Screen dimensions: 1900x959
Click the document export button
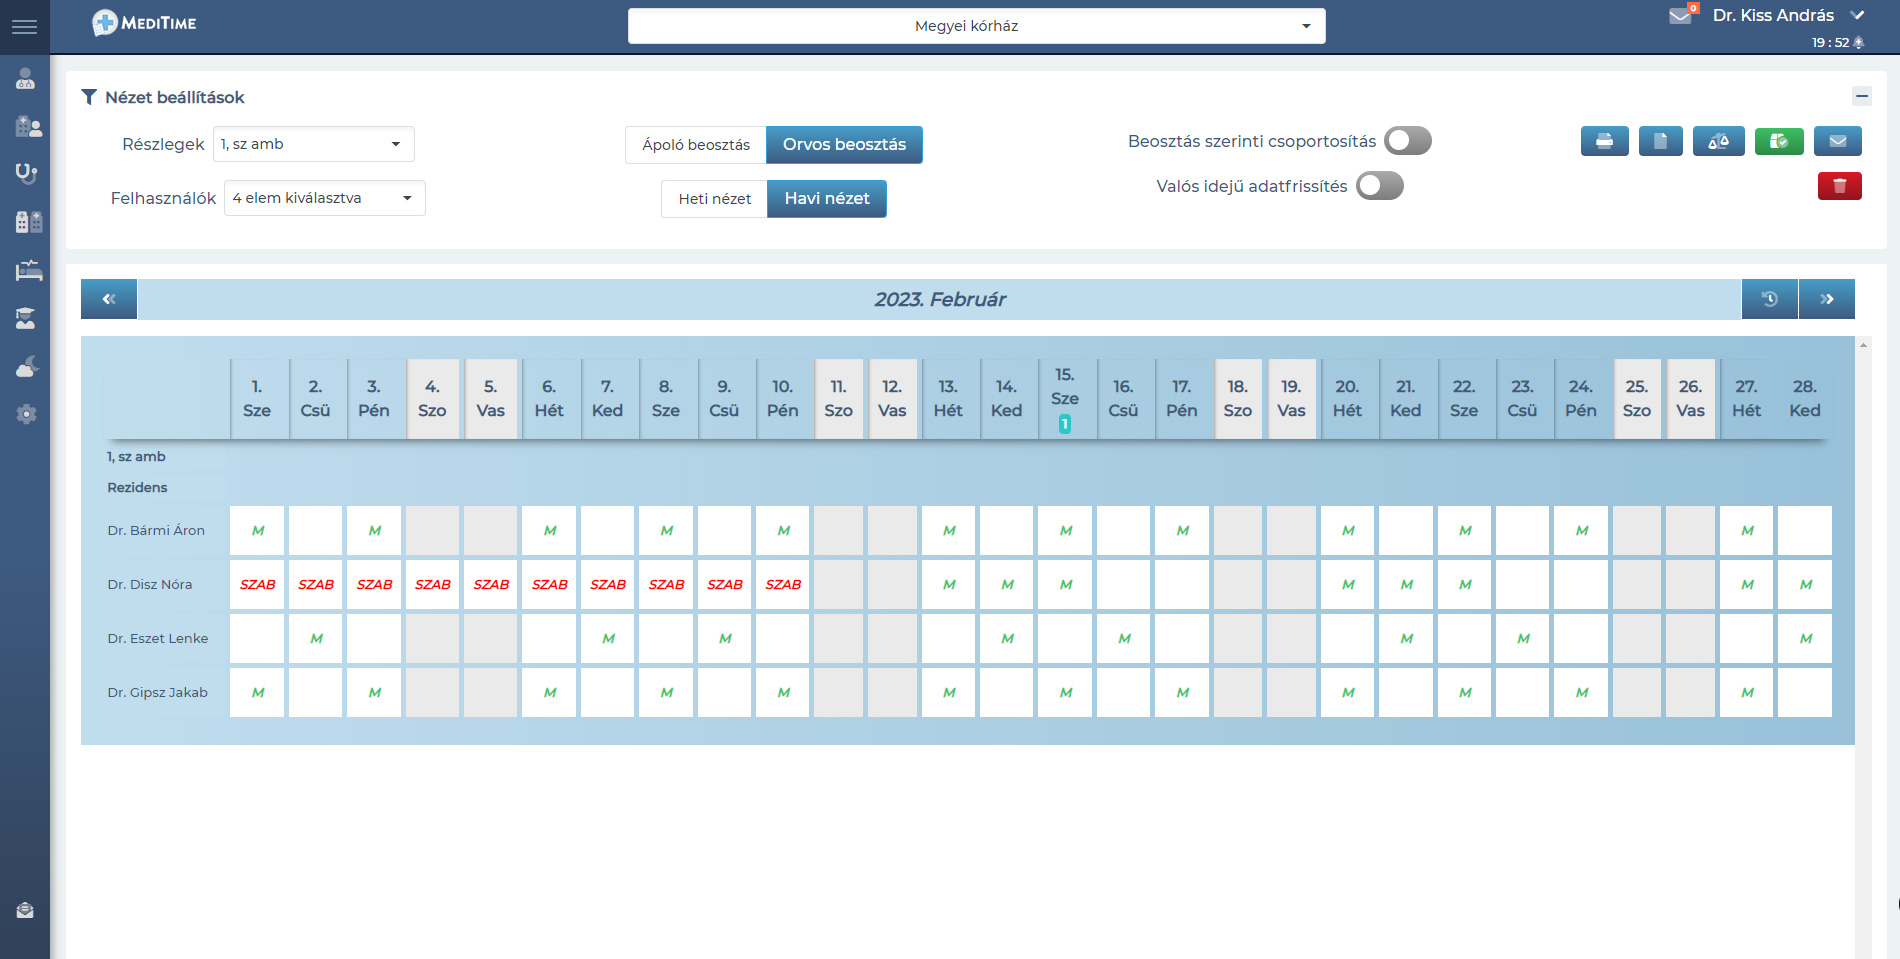(x=1660, y=141)
